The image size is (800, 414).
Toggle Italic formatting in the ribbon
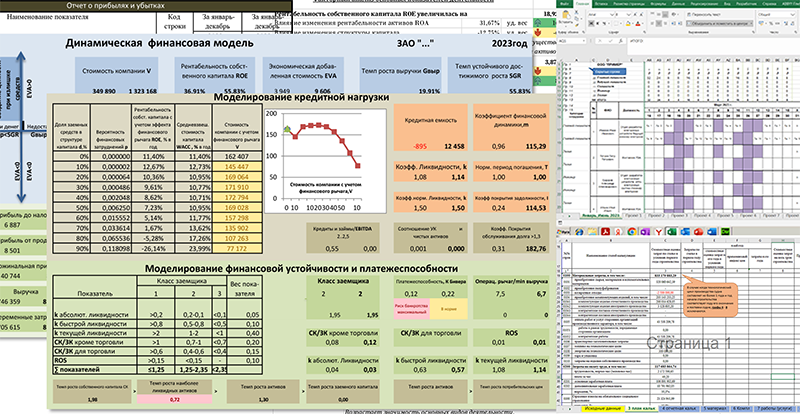(597, 23)
